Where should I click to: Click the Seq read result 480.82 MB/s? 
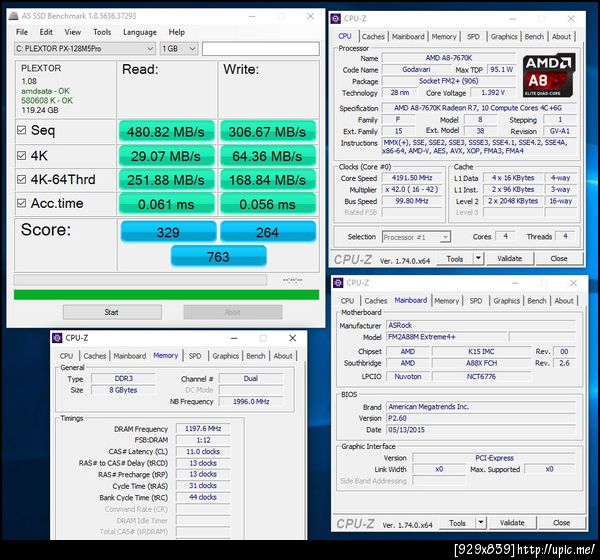point(166,132)
